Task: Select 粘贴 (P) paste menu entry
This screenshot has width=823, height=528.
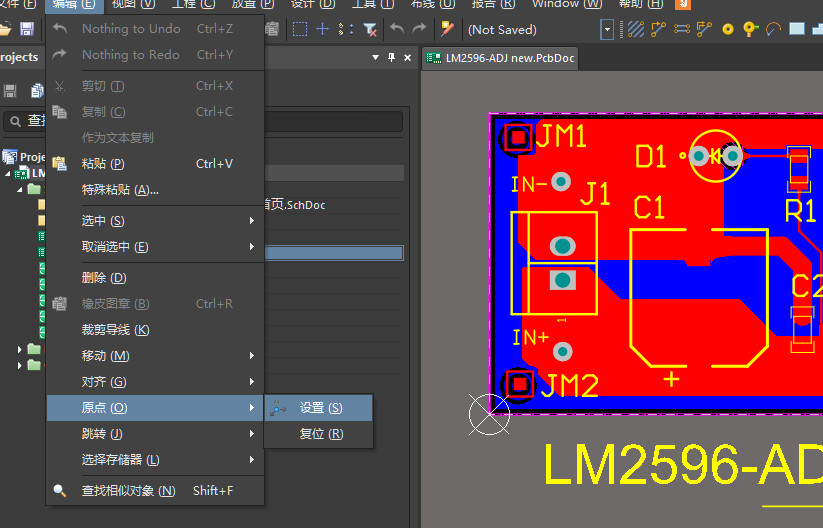Action: click(103, 164)
